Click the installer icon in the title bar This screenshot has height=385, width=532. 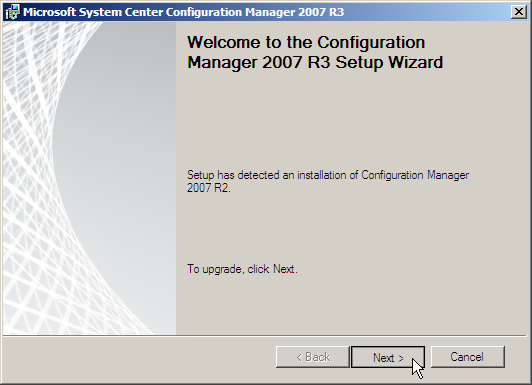pos(13,12)
